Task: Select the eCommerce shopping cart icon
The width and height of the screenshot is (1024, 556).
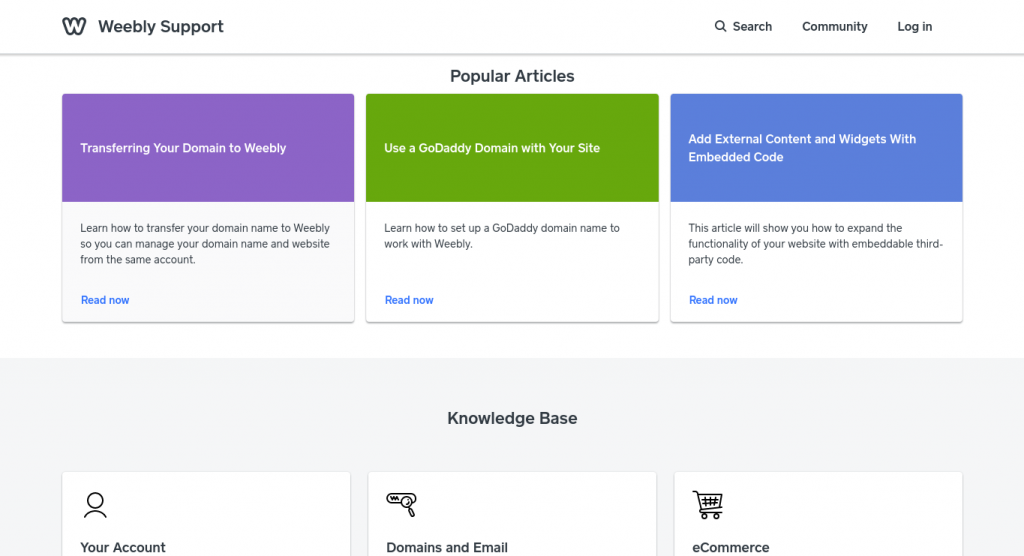Action: (x=707, y=504)
